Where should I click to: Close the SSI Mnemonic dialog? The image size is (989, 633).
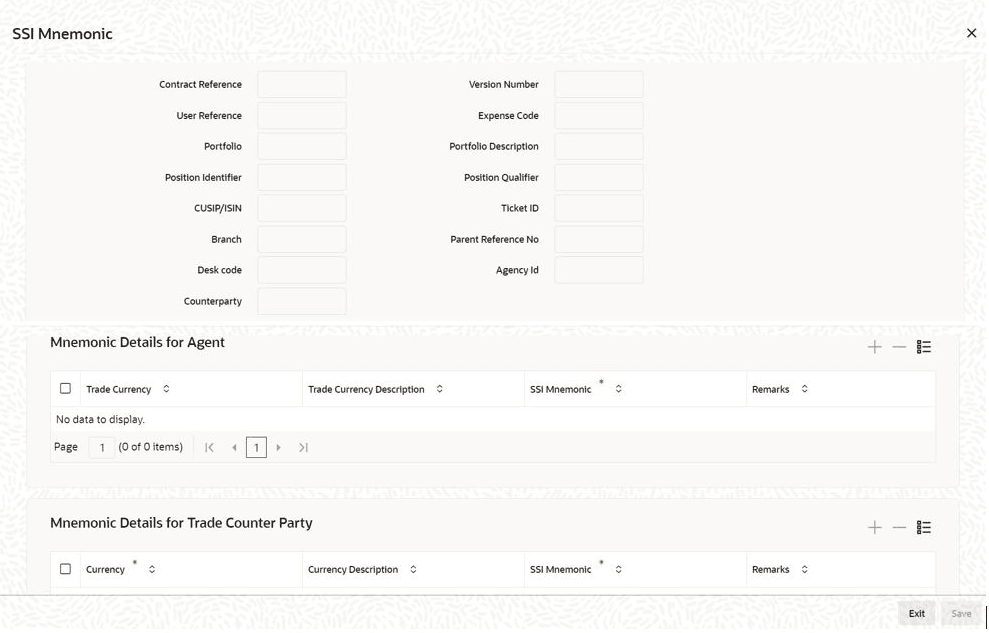tap(971, 33)
